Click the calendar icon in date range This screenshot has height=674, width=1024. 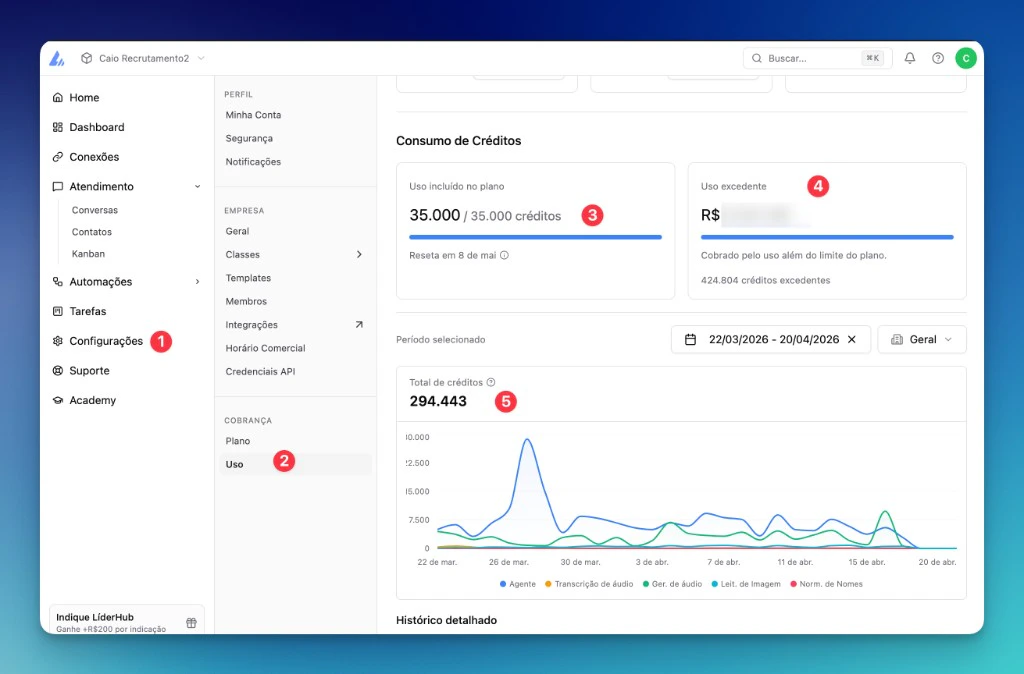[x=690, y=340]
